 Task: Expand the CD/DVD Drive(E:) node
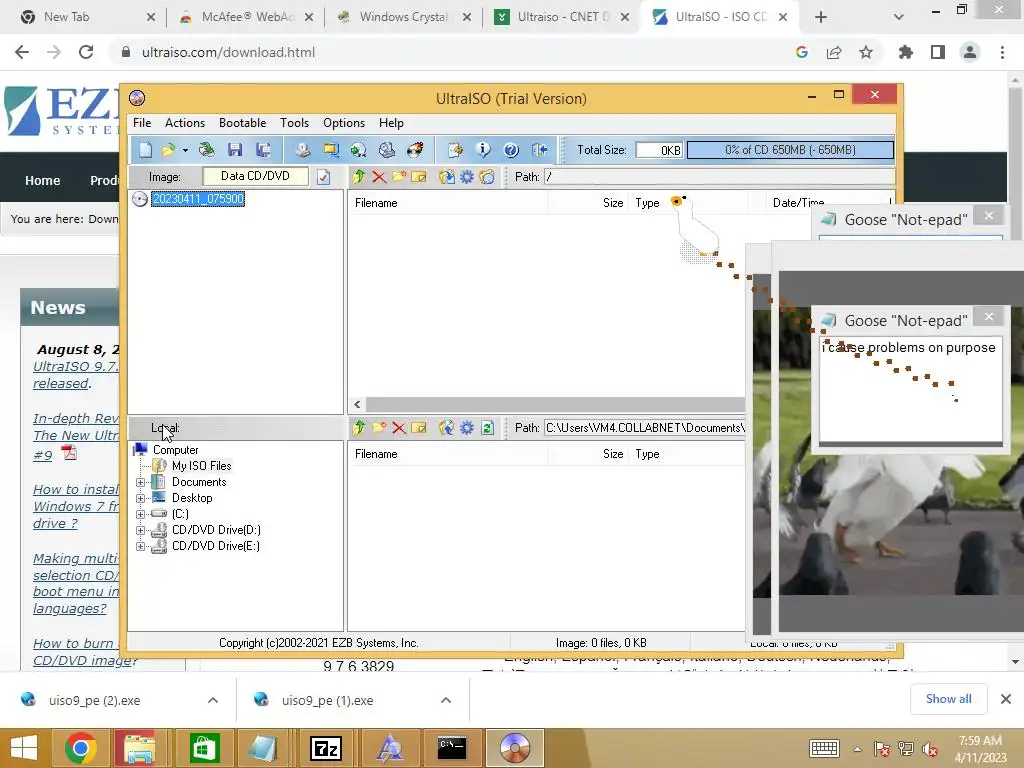[140, 547]
